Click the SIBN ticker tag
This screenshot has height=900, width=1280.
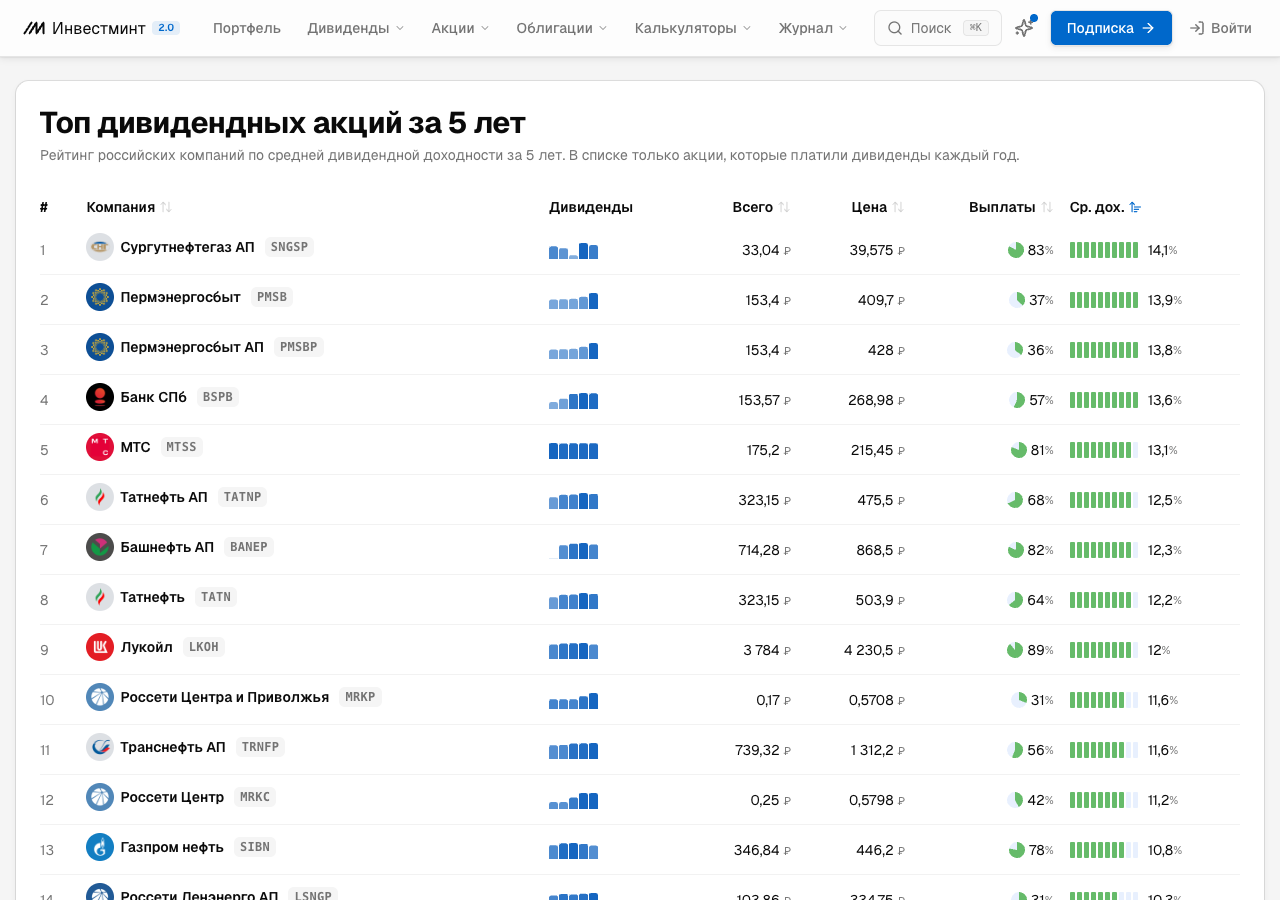[x=255, y=847]
